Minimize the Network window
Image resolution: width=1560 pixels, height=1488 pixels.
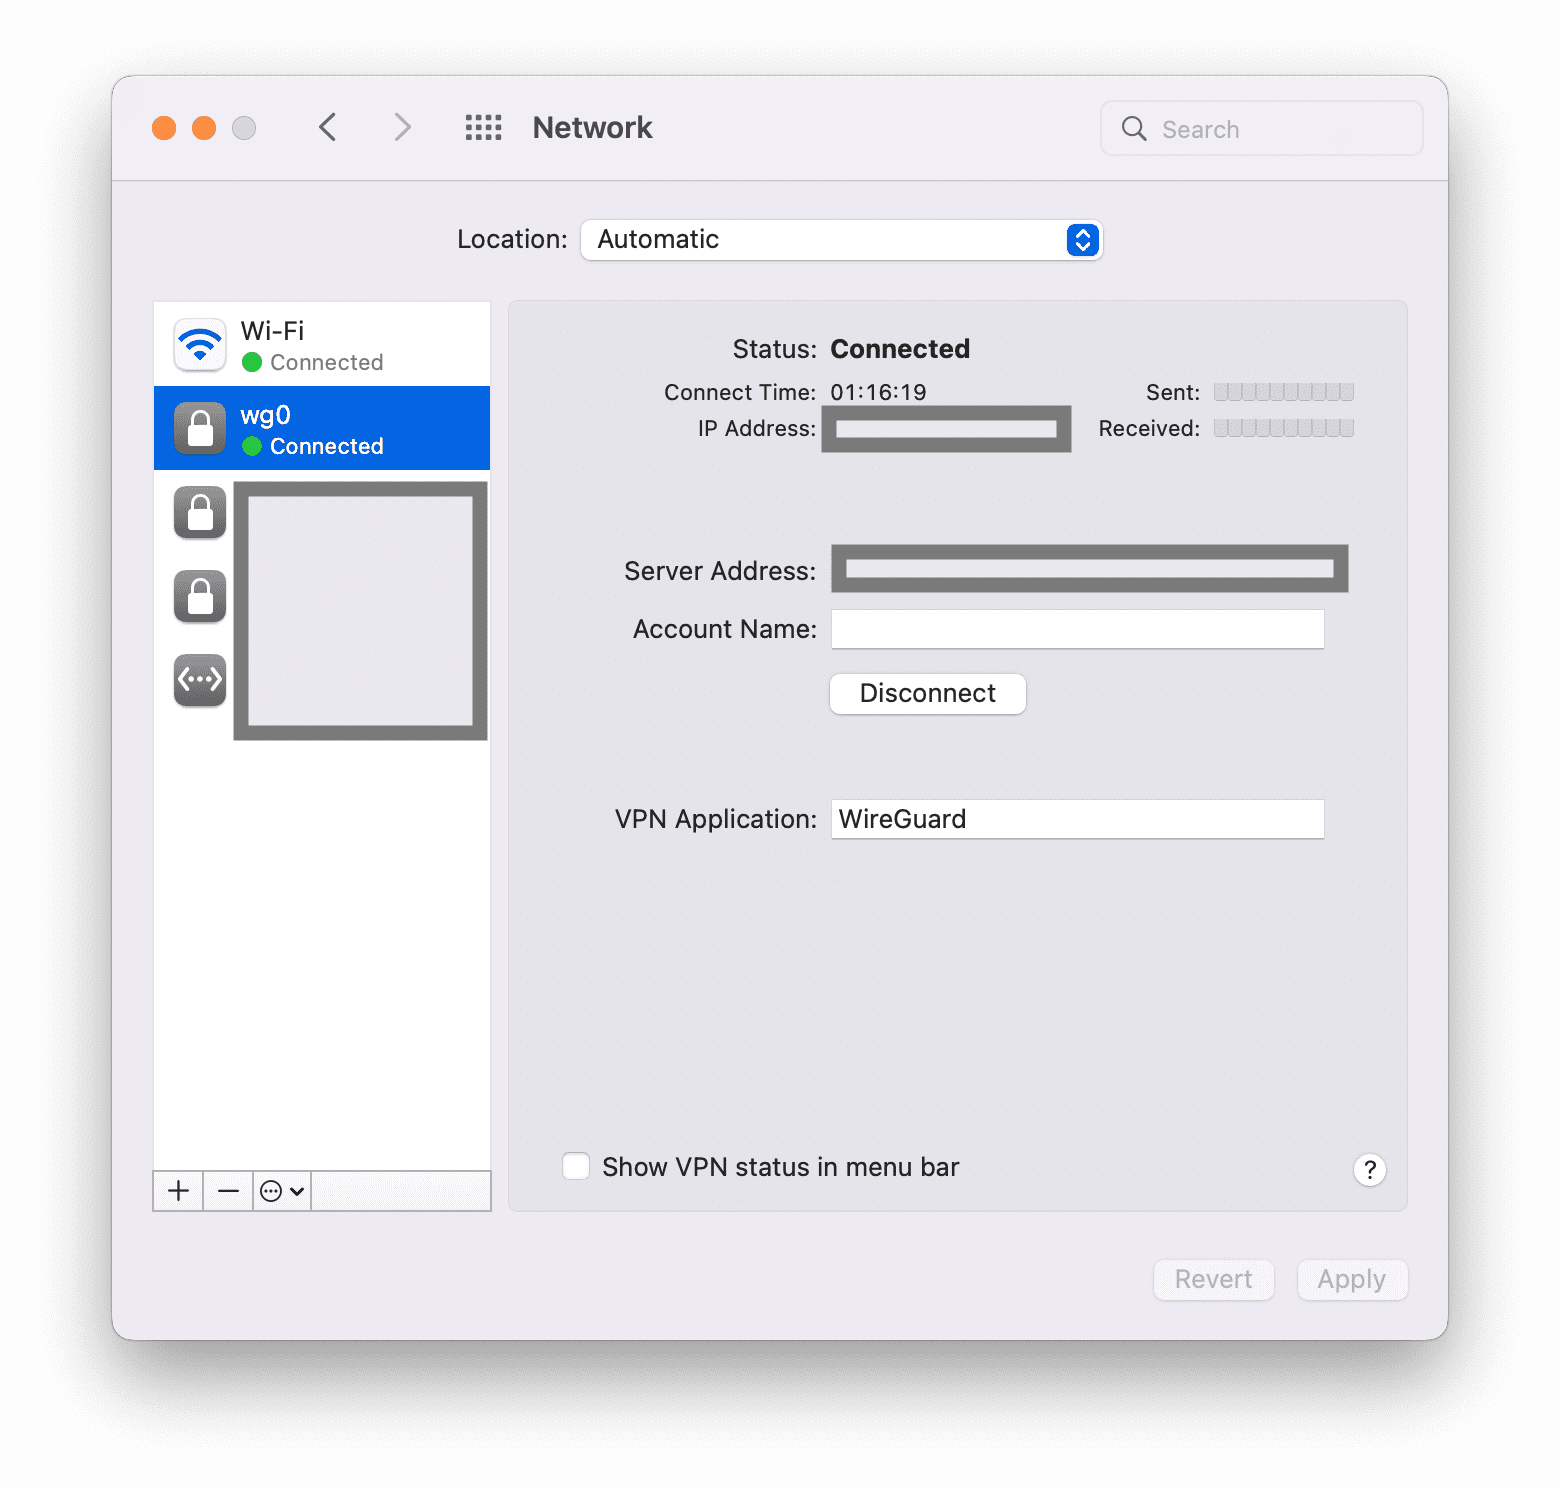[204, 128]
